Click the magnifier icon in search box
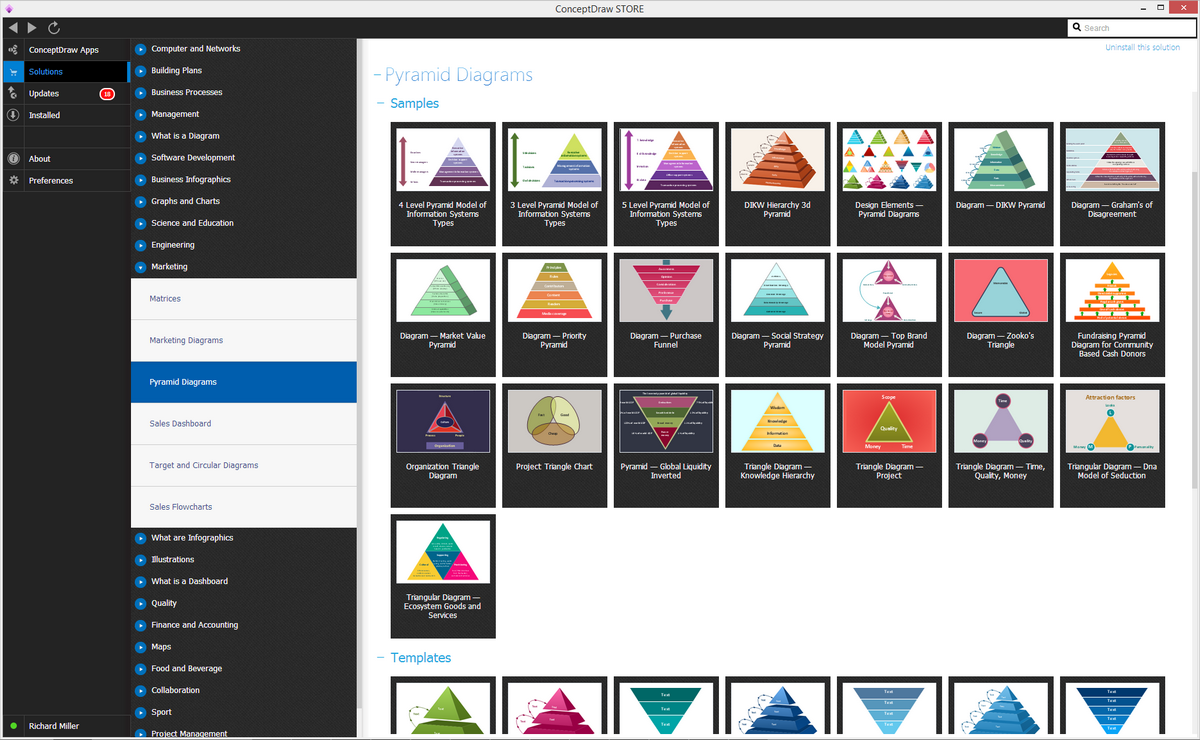Screen dimensions: 1200x740 [x=1076, y=28]
